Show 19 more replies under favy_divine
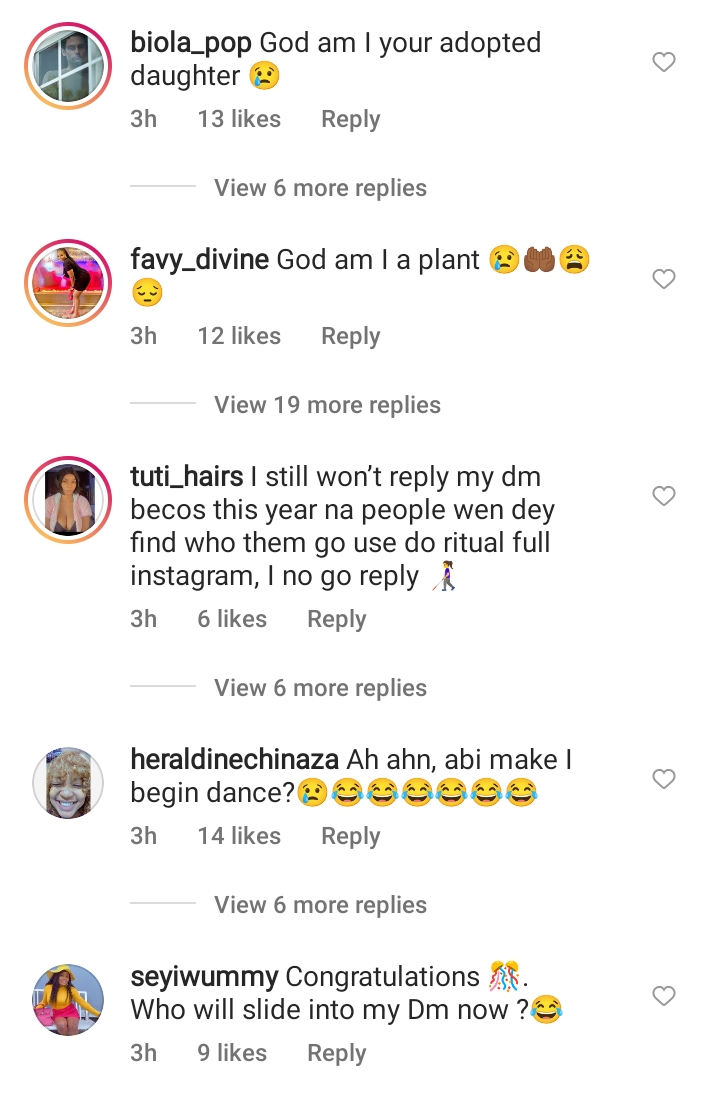The width and height of the screenshot is (720, 1099). tap(327, 405)
